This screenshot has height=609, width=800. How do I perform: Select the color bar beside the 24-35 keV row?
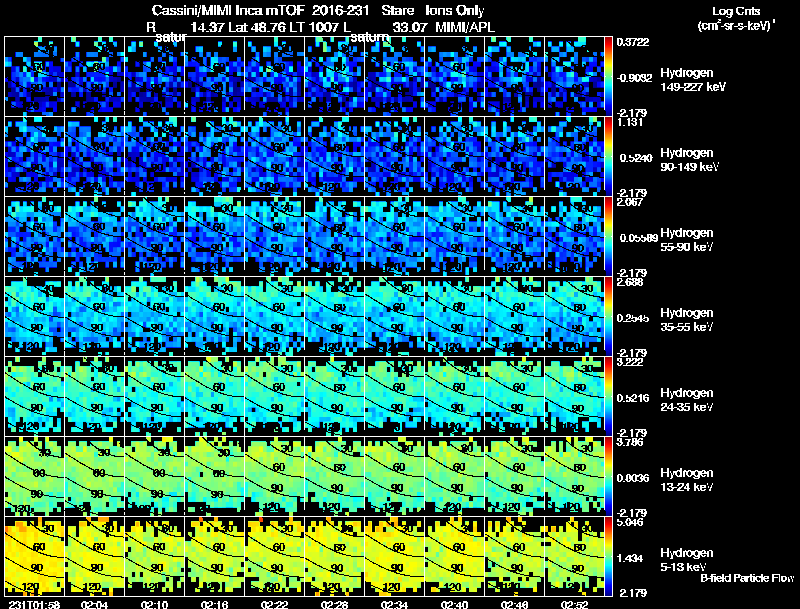click(608, 396)
